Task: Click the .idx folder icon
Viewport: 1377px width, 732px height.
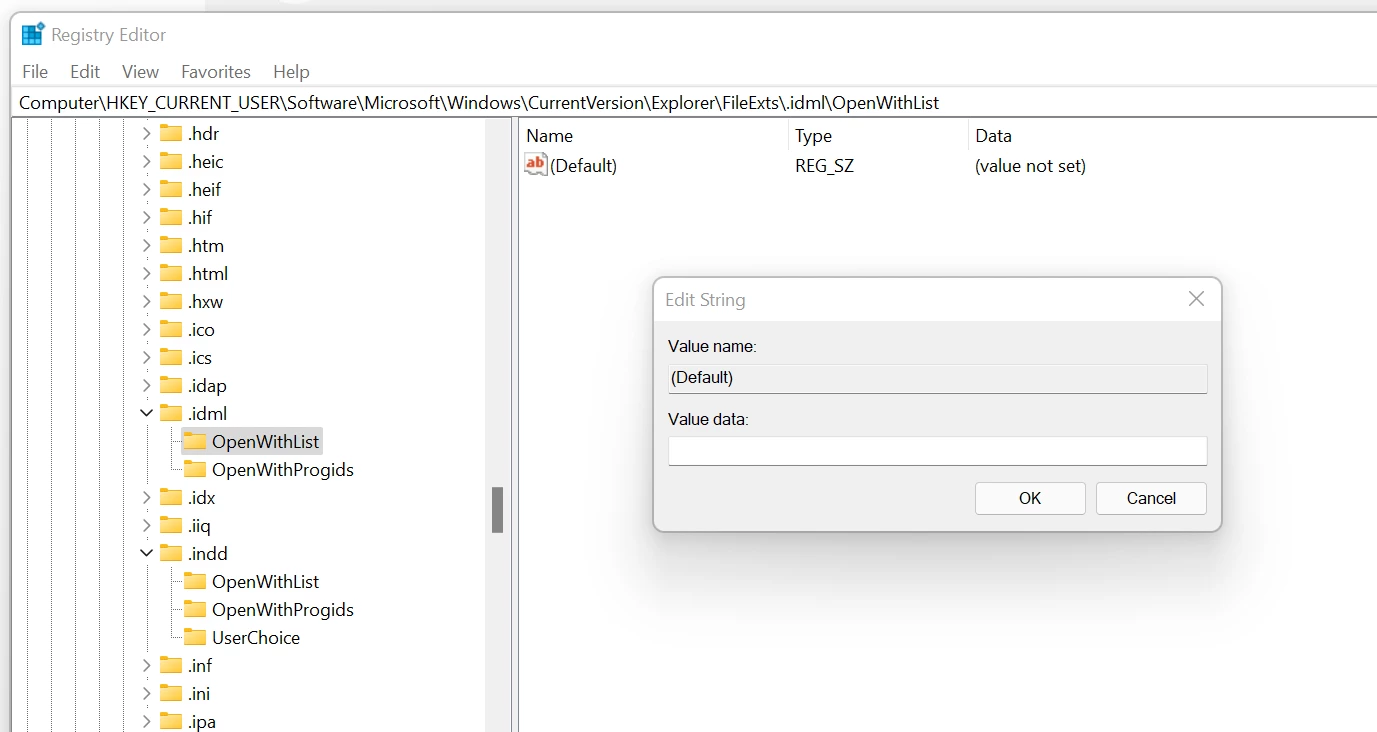Action: pyautogui.click(x=171, y=498)
